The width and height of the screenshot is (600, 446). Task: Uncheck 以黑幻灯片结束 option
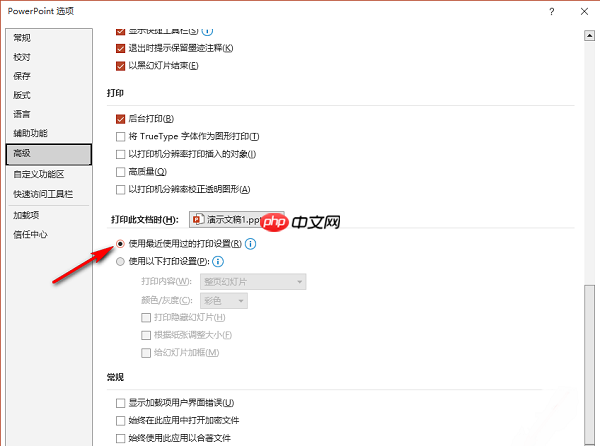point(121,66)
